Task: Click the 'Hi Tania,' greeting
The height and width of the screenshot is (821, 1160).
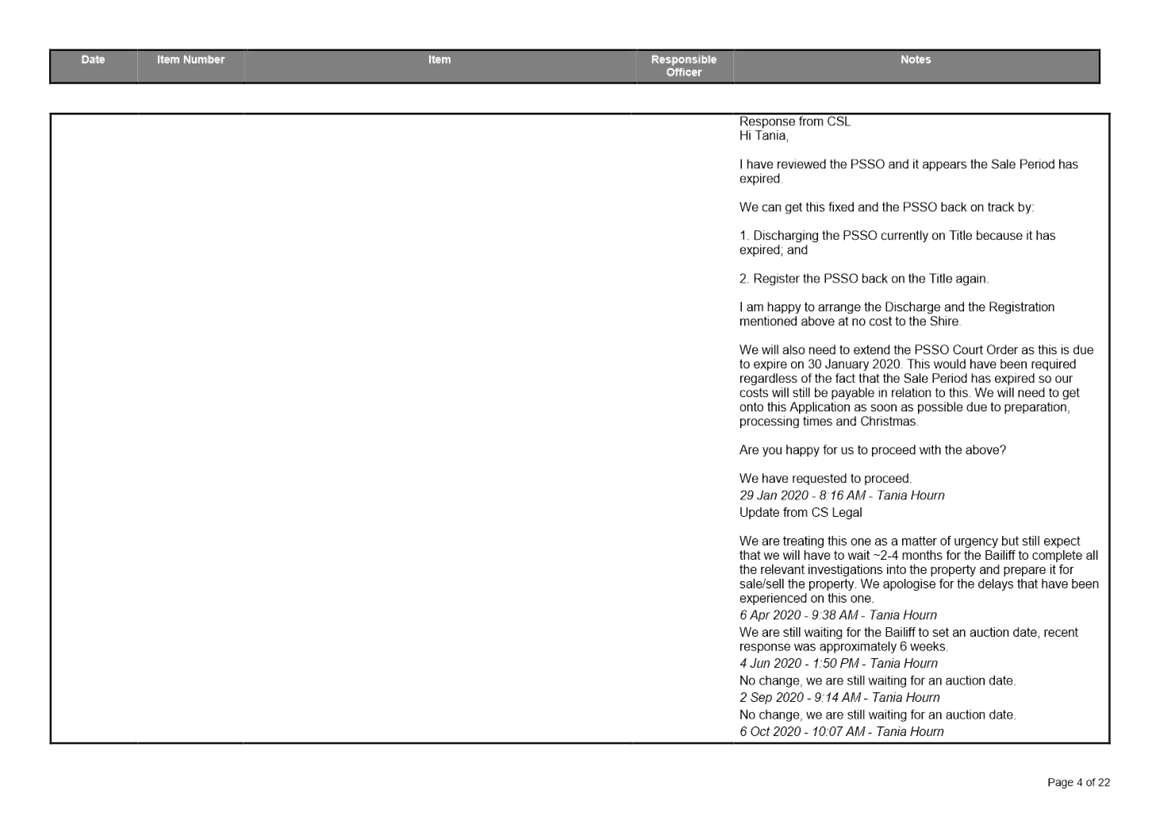Action: point(763,136)
